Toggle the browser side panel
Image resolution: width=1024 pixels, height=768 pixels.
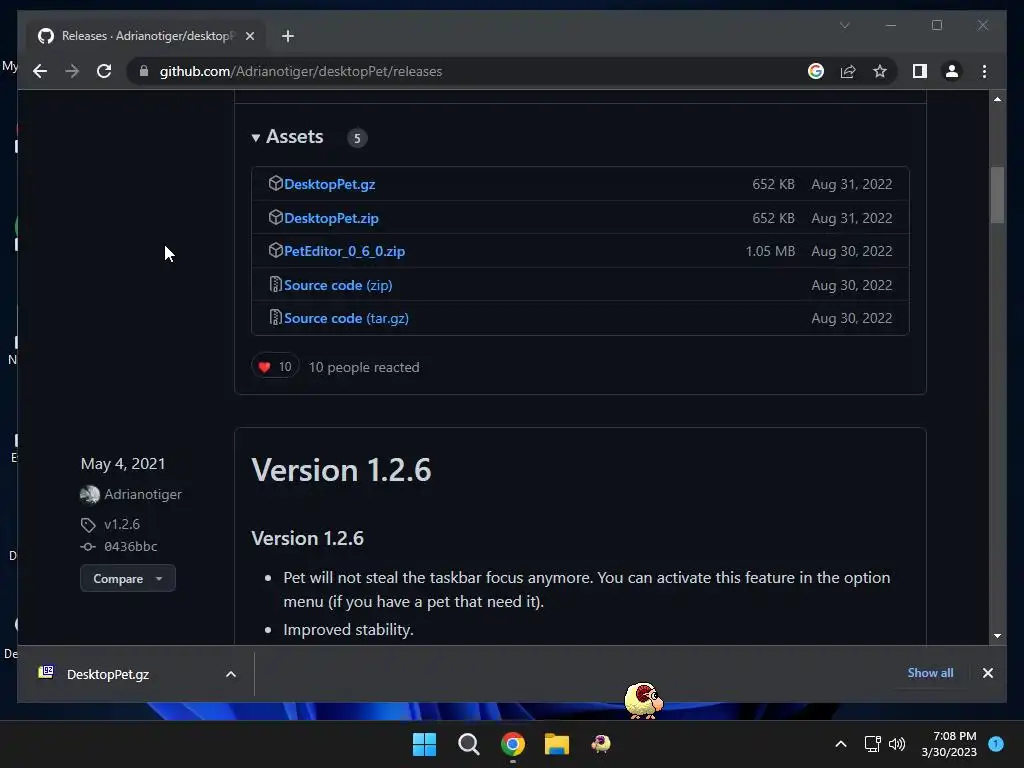click(x=920, y=71)
